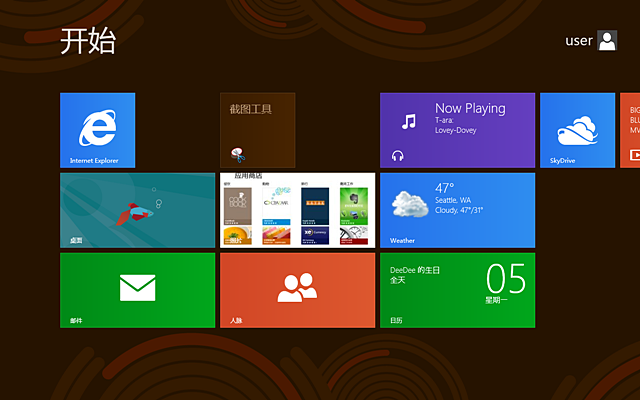
Task: Open the 桌面 desktop tile with fish
Action: (138, 210)
